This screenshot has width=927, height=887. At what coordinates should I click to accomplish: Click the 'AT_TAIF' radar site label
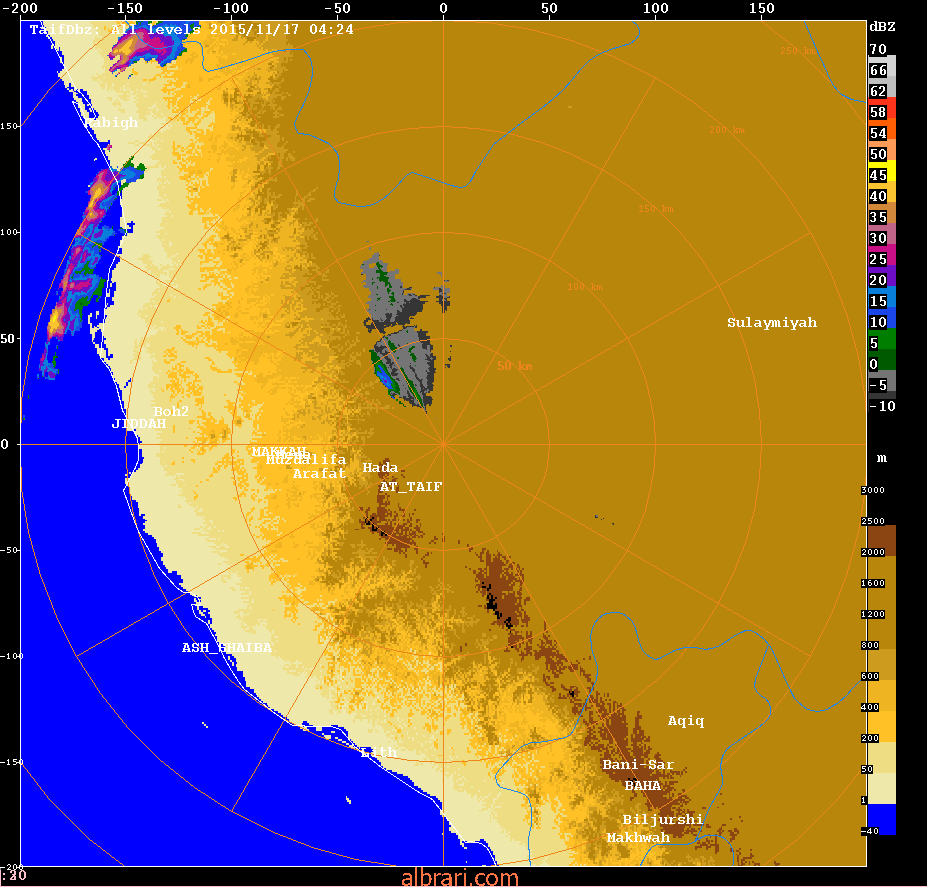411,487
